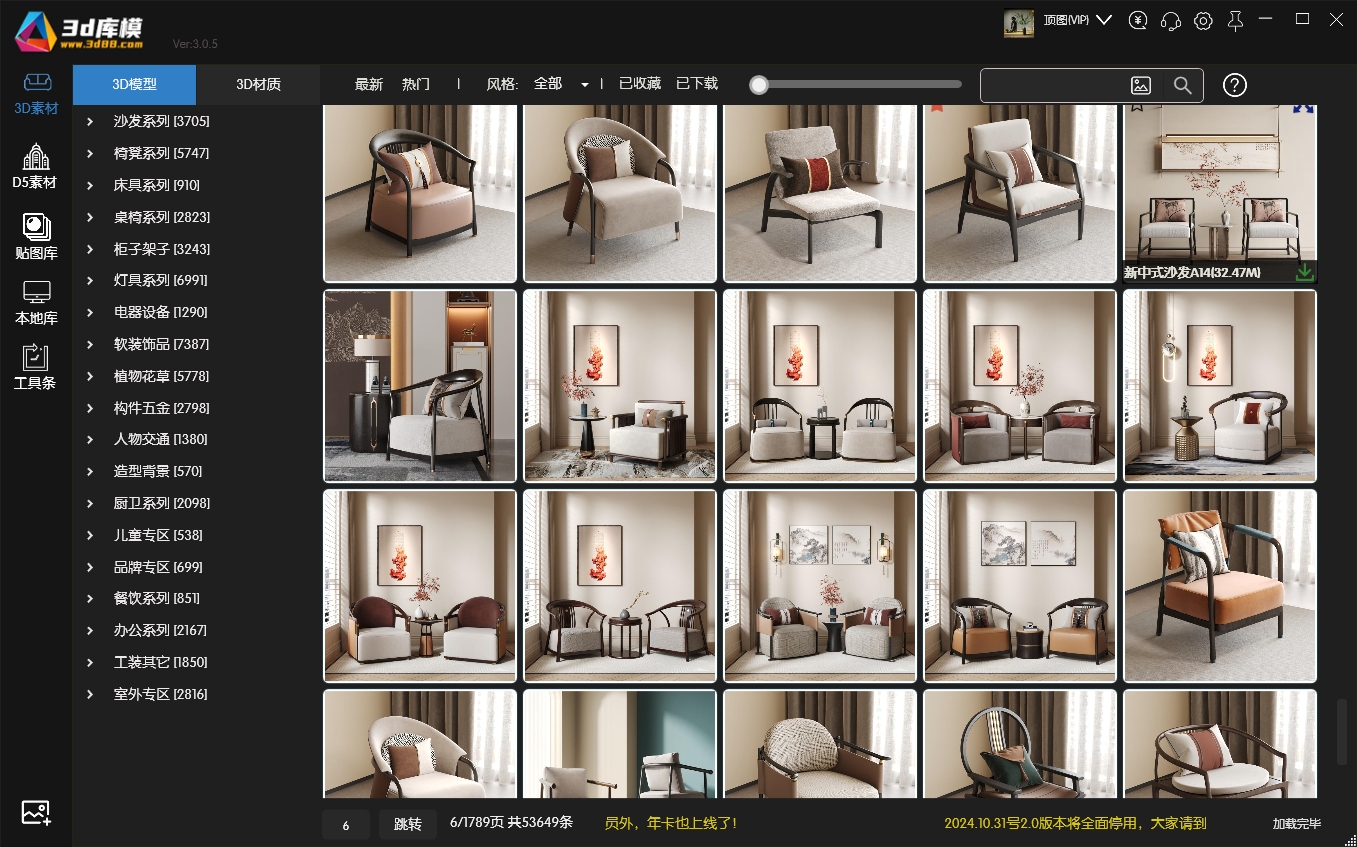The height and width of the screenshot is (847, 1357).
Task: Click the 最新 sorting link
Action: click(x=369, y=84)
